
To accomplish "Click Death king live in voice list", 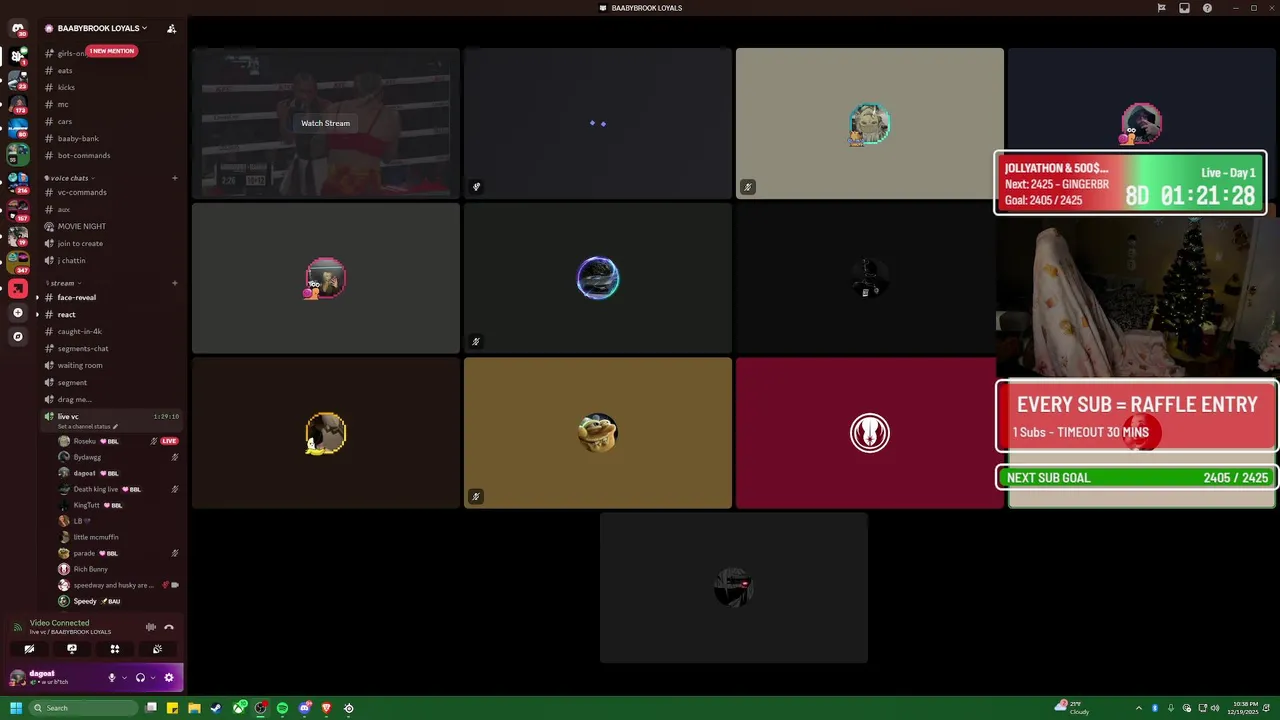I will (x=118, y=489).
